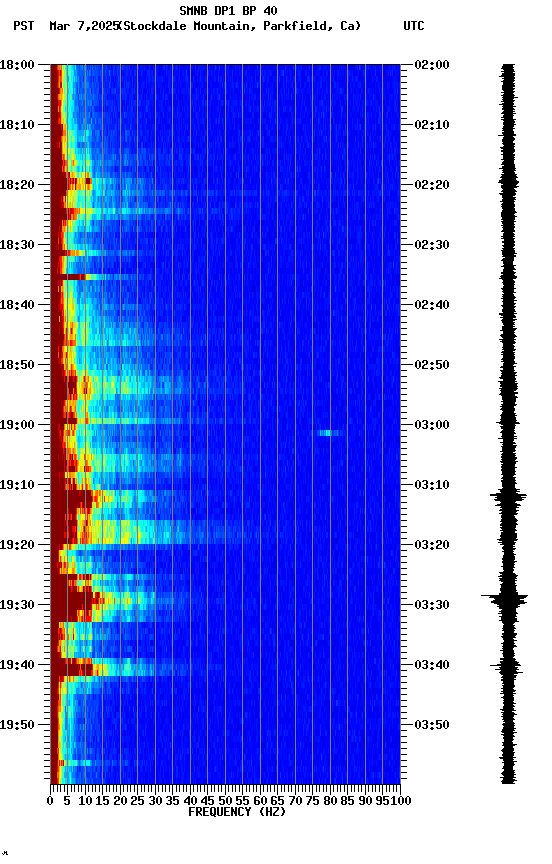Click the waveform burst near 03:10
552x864 pixels.
coord(508,496)
